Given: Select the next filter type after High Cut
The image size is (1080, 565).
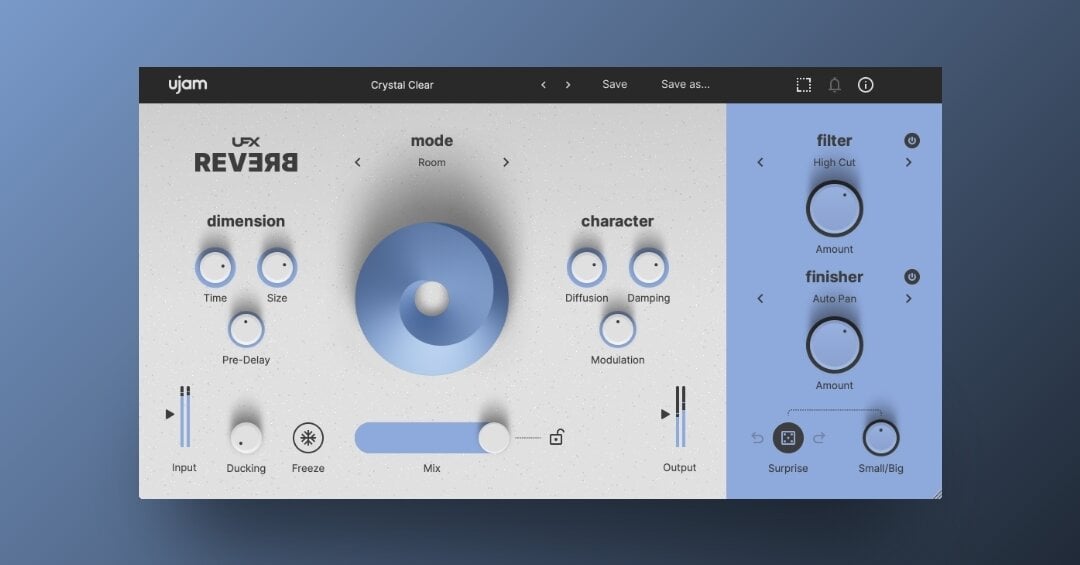Looking at the screenshot, I should pyautogui.click(x=908, y=162).
